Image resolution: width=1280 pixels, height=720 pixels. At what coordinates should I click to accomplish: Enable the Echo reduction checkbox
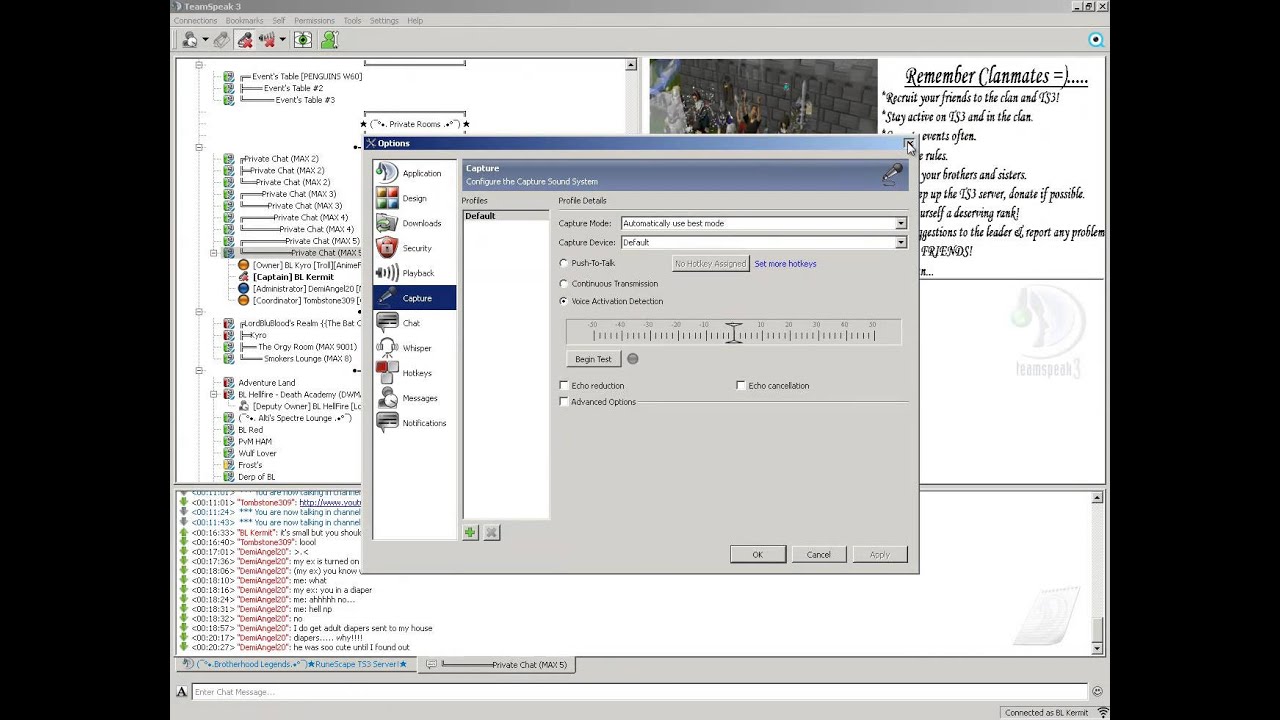(x=564, y=385)
